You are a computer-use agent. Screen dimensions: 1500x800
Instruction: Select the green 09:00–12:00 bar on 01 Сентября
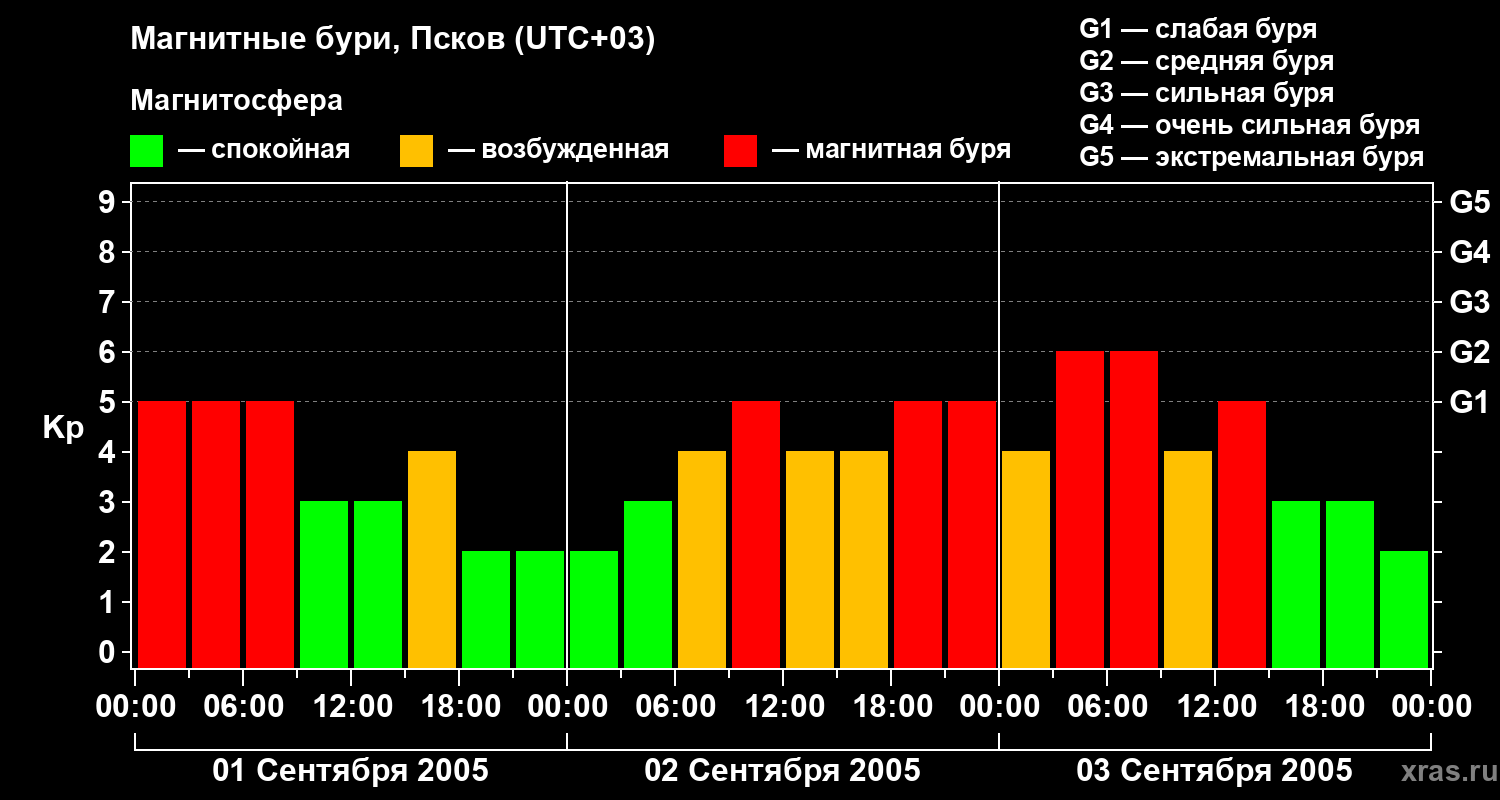(x=324, y=584)
